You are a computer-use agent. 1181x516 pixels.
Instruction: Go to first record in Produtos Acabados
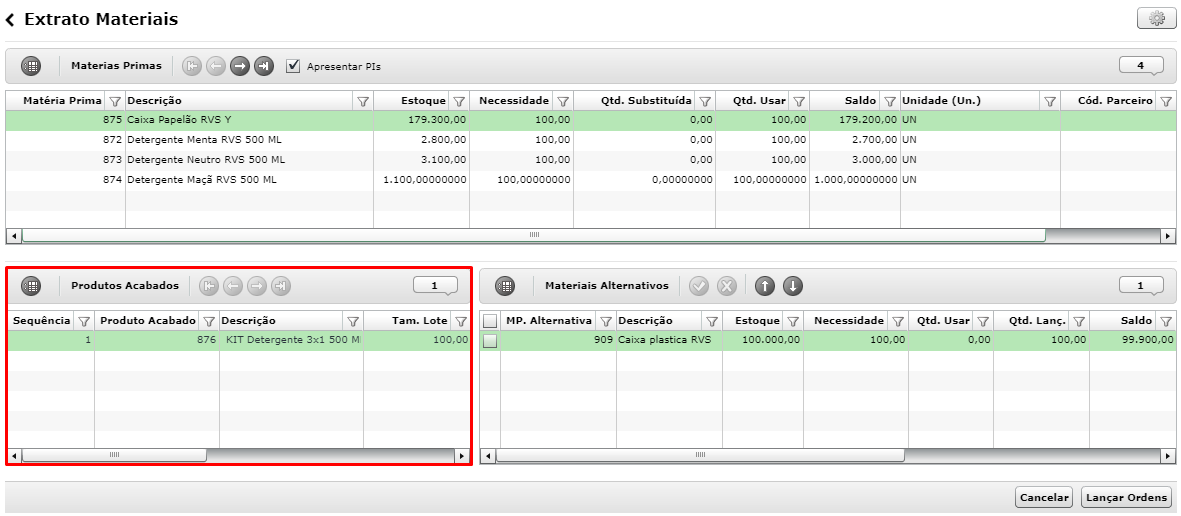click(209, 285)
